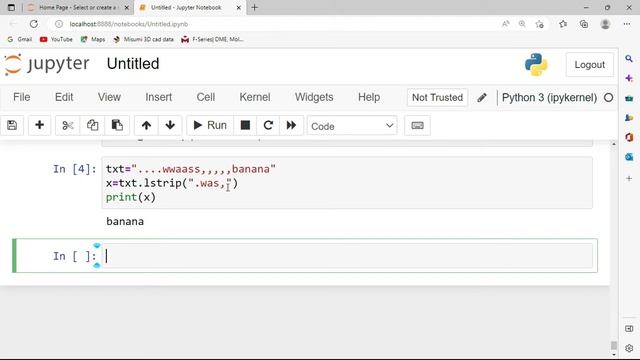The image size is (640, 360).
Task: Insert a cell below with plus icon
Action: (40, 125)
